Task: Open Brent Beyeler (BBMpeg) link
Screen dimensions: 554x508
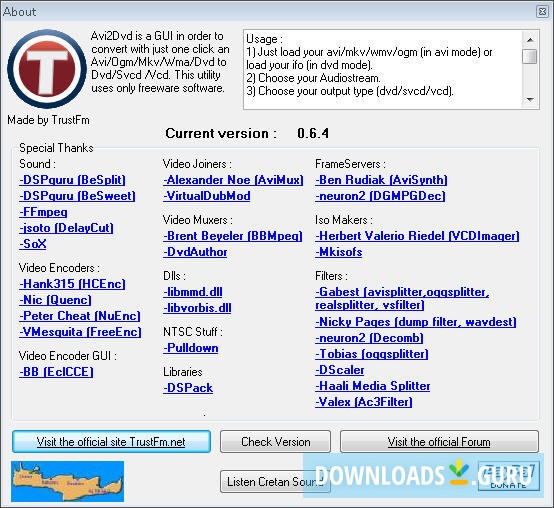Action: tap(233, 236)
